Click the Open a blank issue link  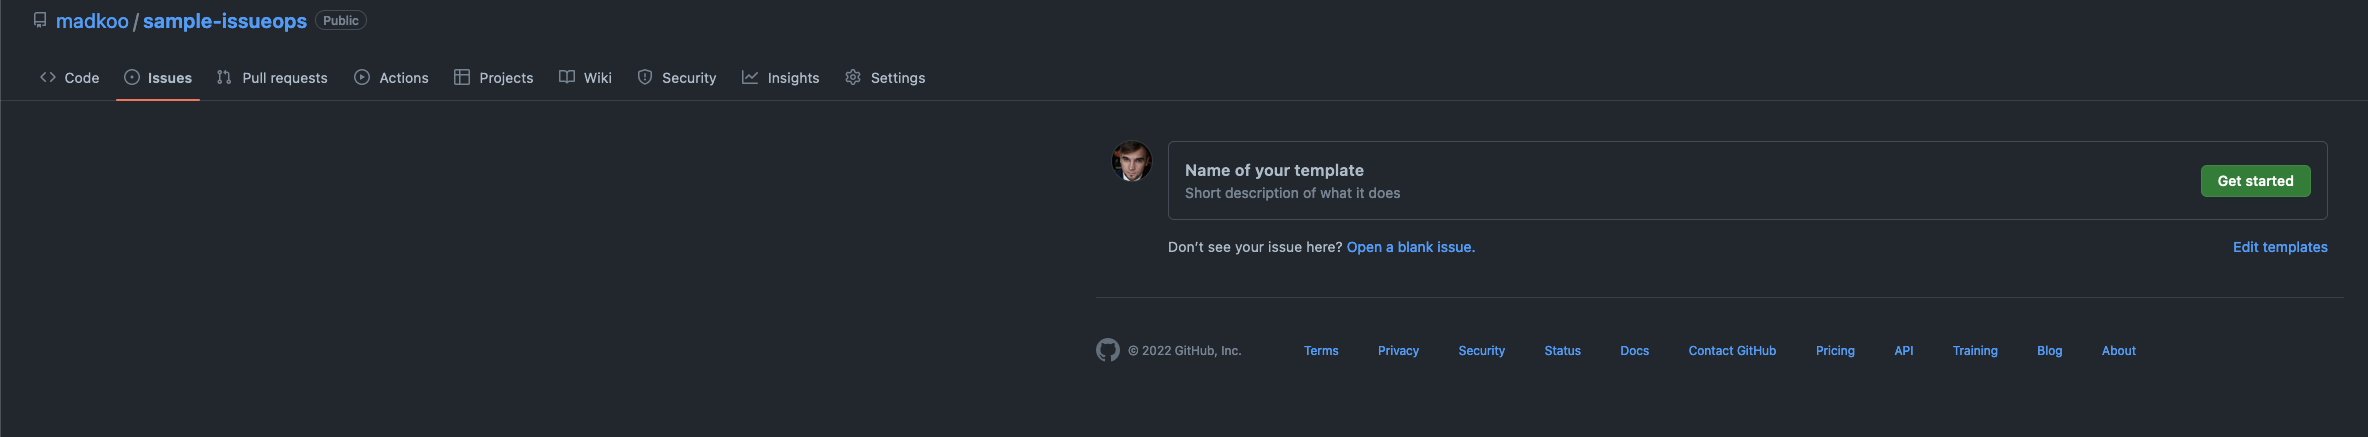[1410, 247]
